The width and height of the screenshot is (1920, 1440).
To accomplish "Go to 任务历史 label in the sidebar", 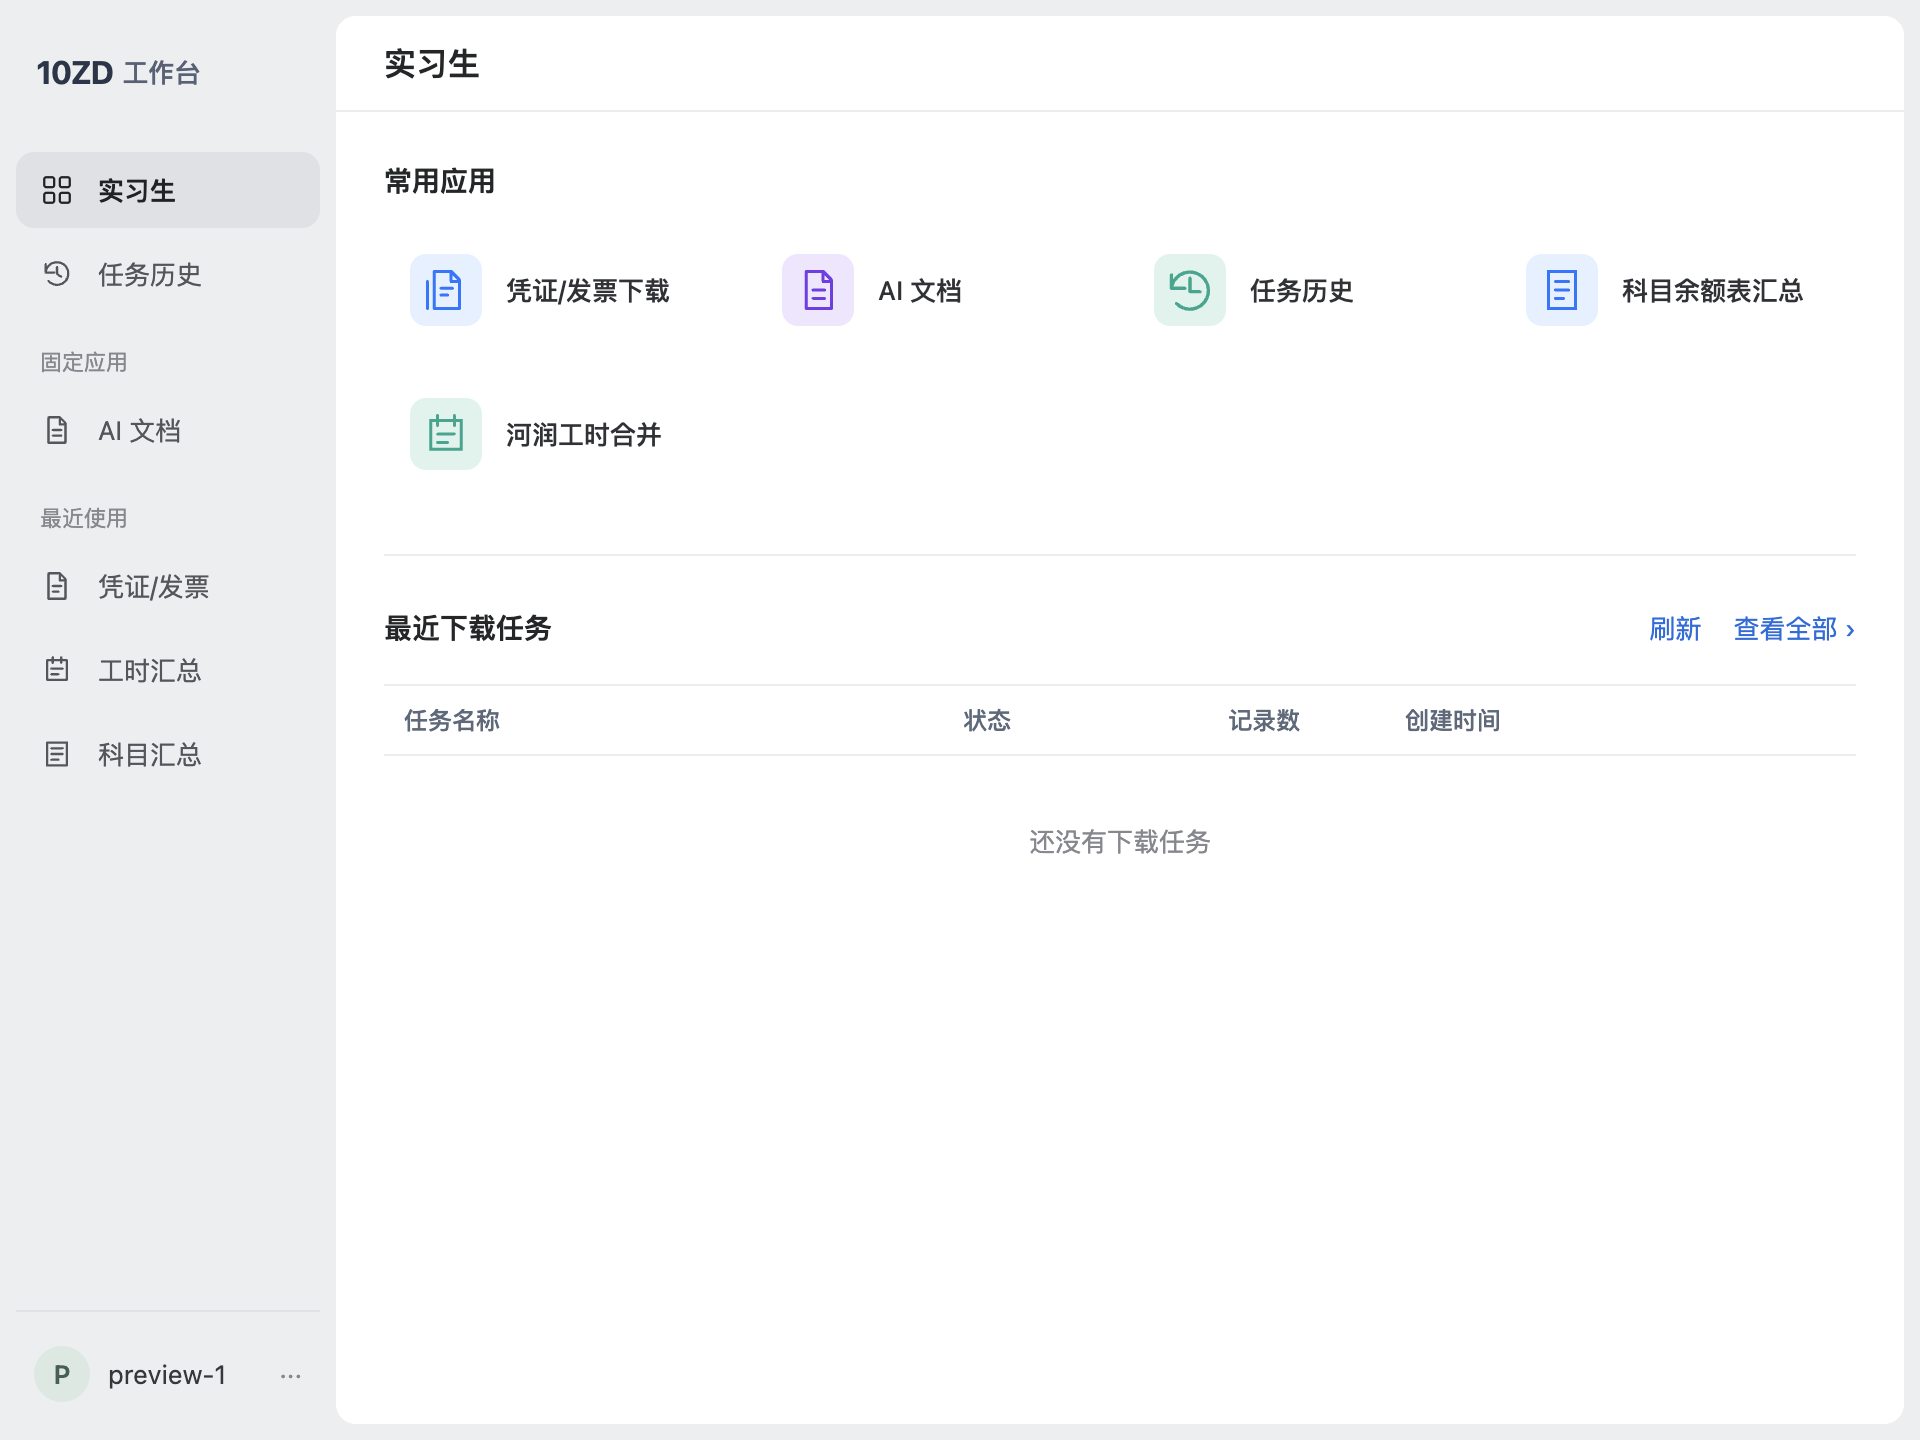I will (150, 274).
